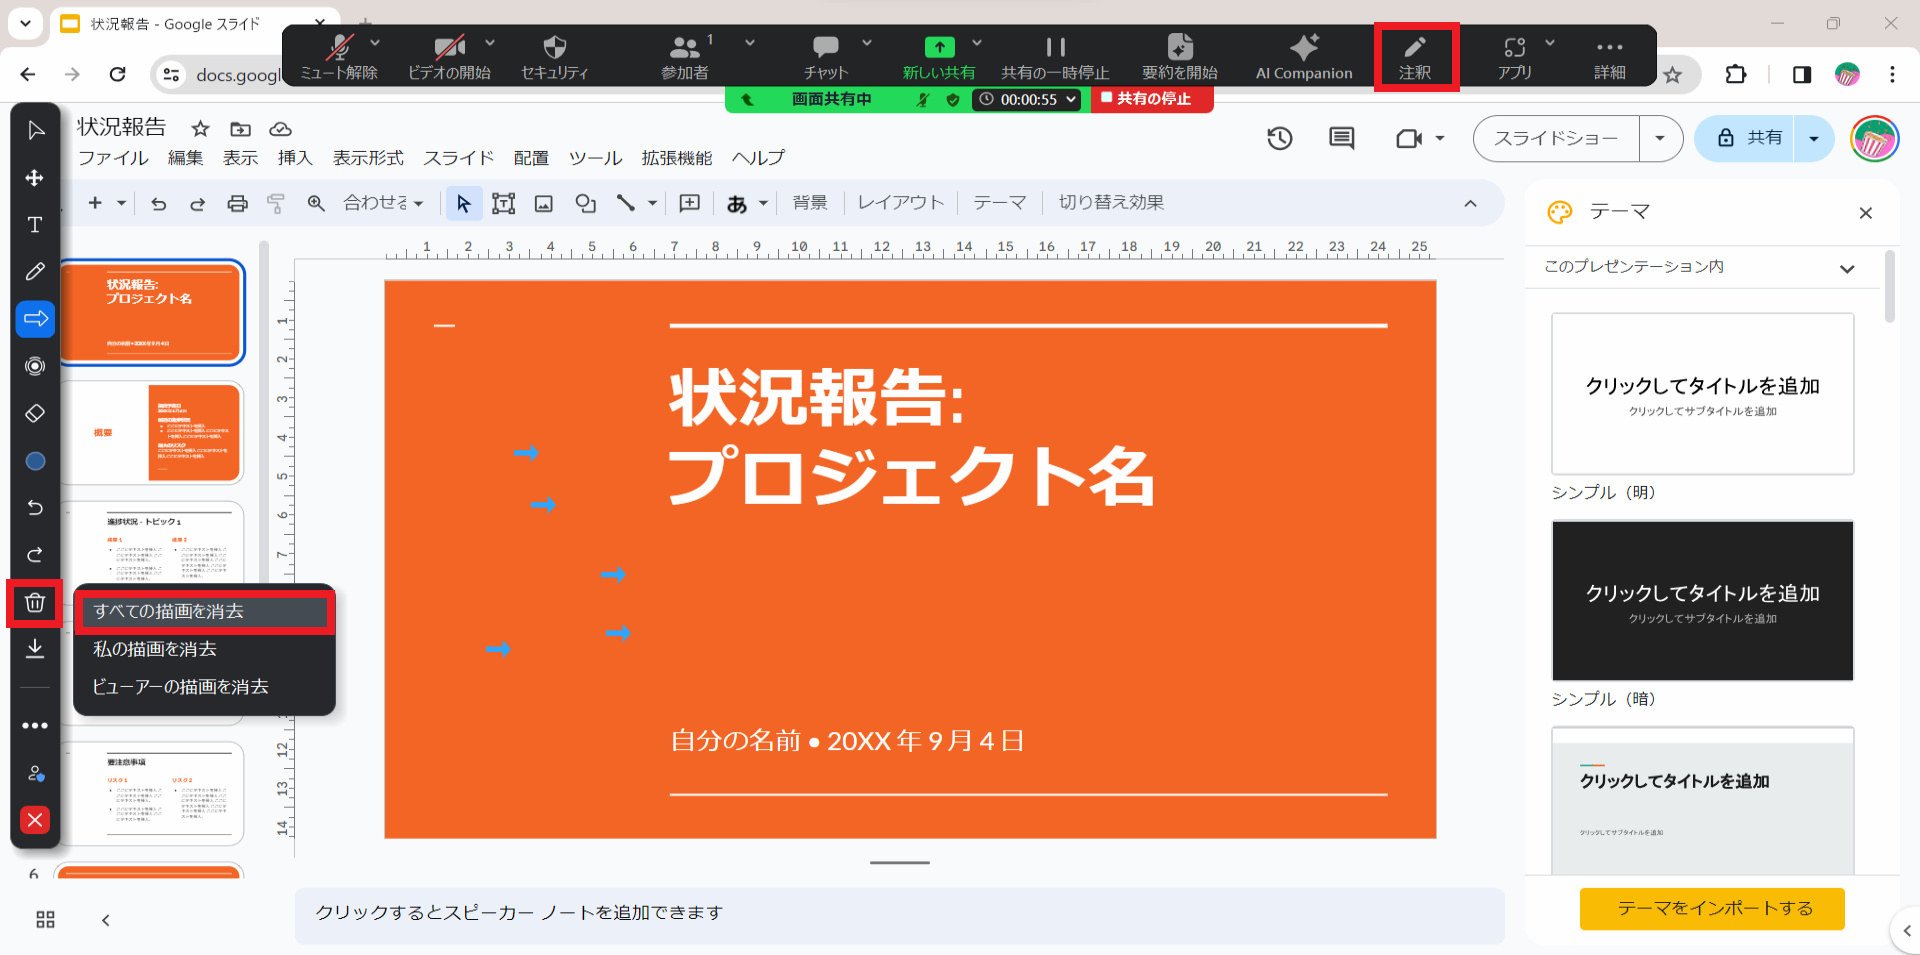Viewport: 1920px width, 955px height.
Task: Open the 合わせる zoom level dropdown
Action: pyautogui.click(x=384, y=204)
